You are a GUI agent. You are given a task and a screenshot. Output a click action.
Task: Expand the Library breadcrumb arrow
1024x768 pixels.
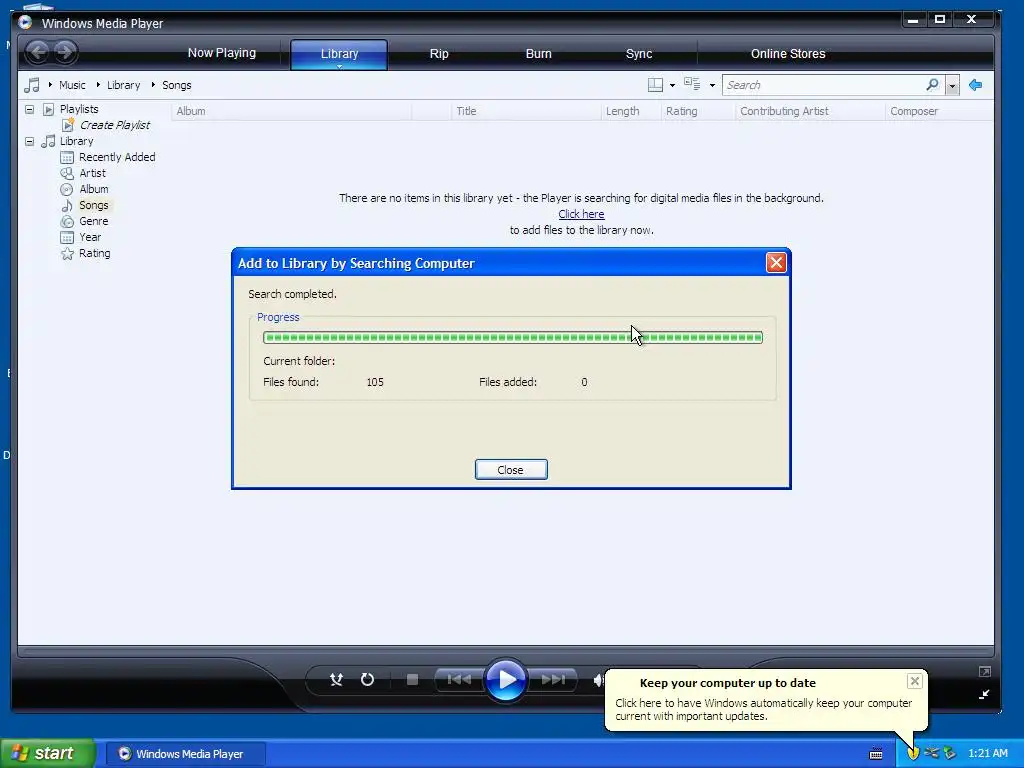click(98, 85)
